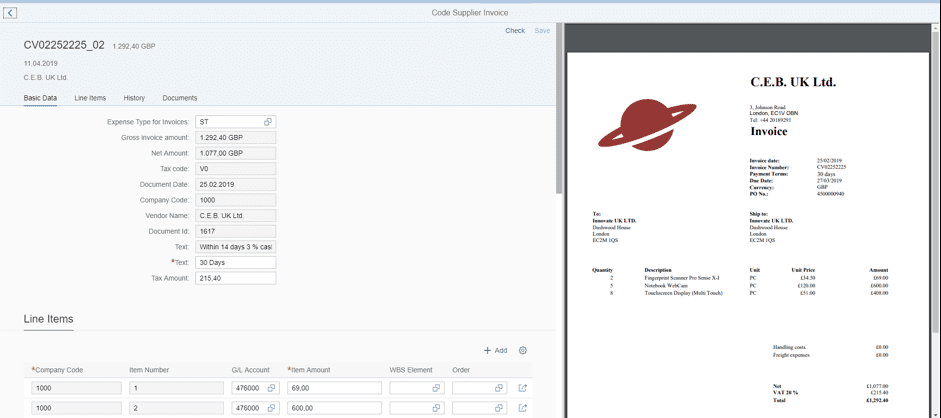Open line items table settings gear
This screenshot has width=941, height=418.
pyautogui.click(x=522, y=350)
